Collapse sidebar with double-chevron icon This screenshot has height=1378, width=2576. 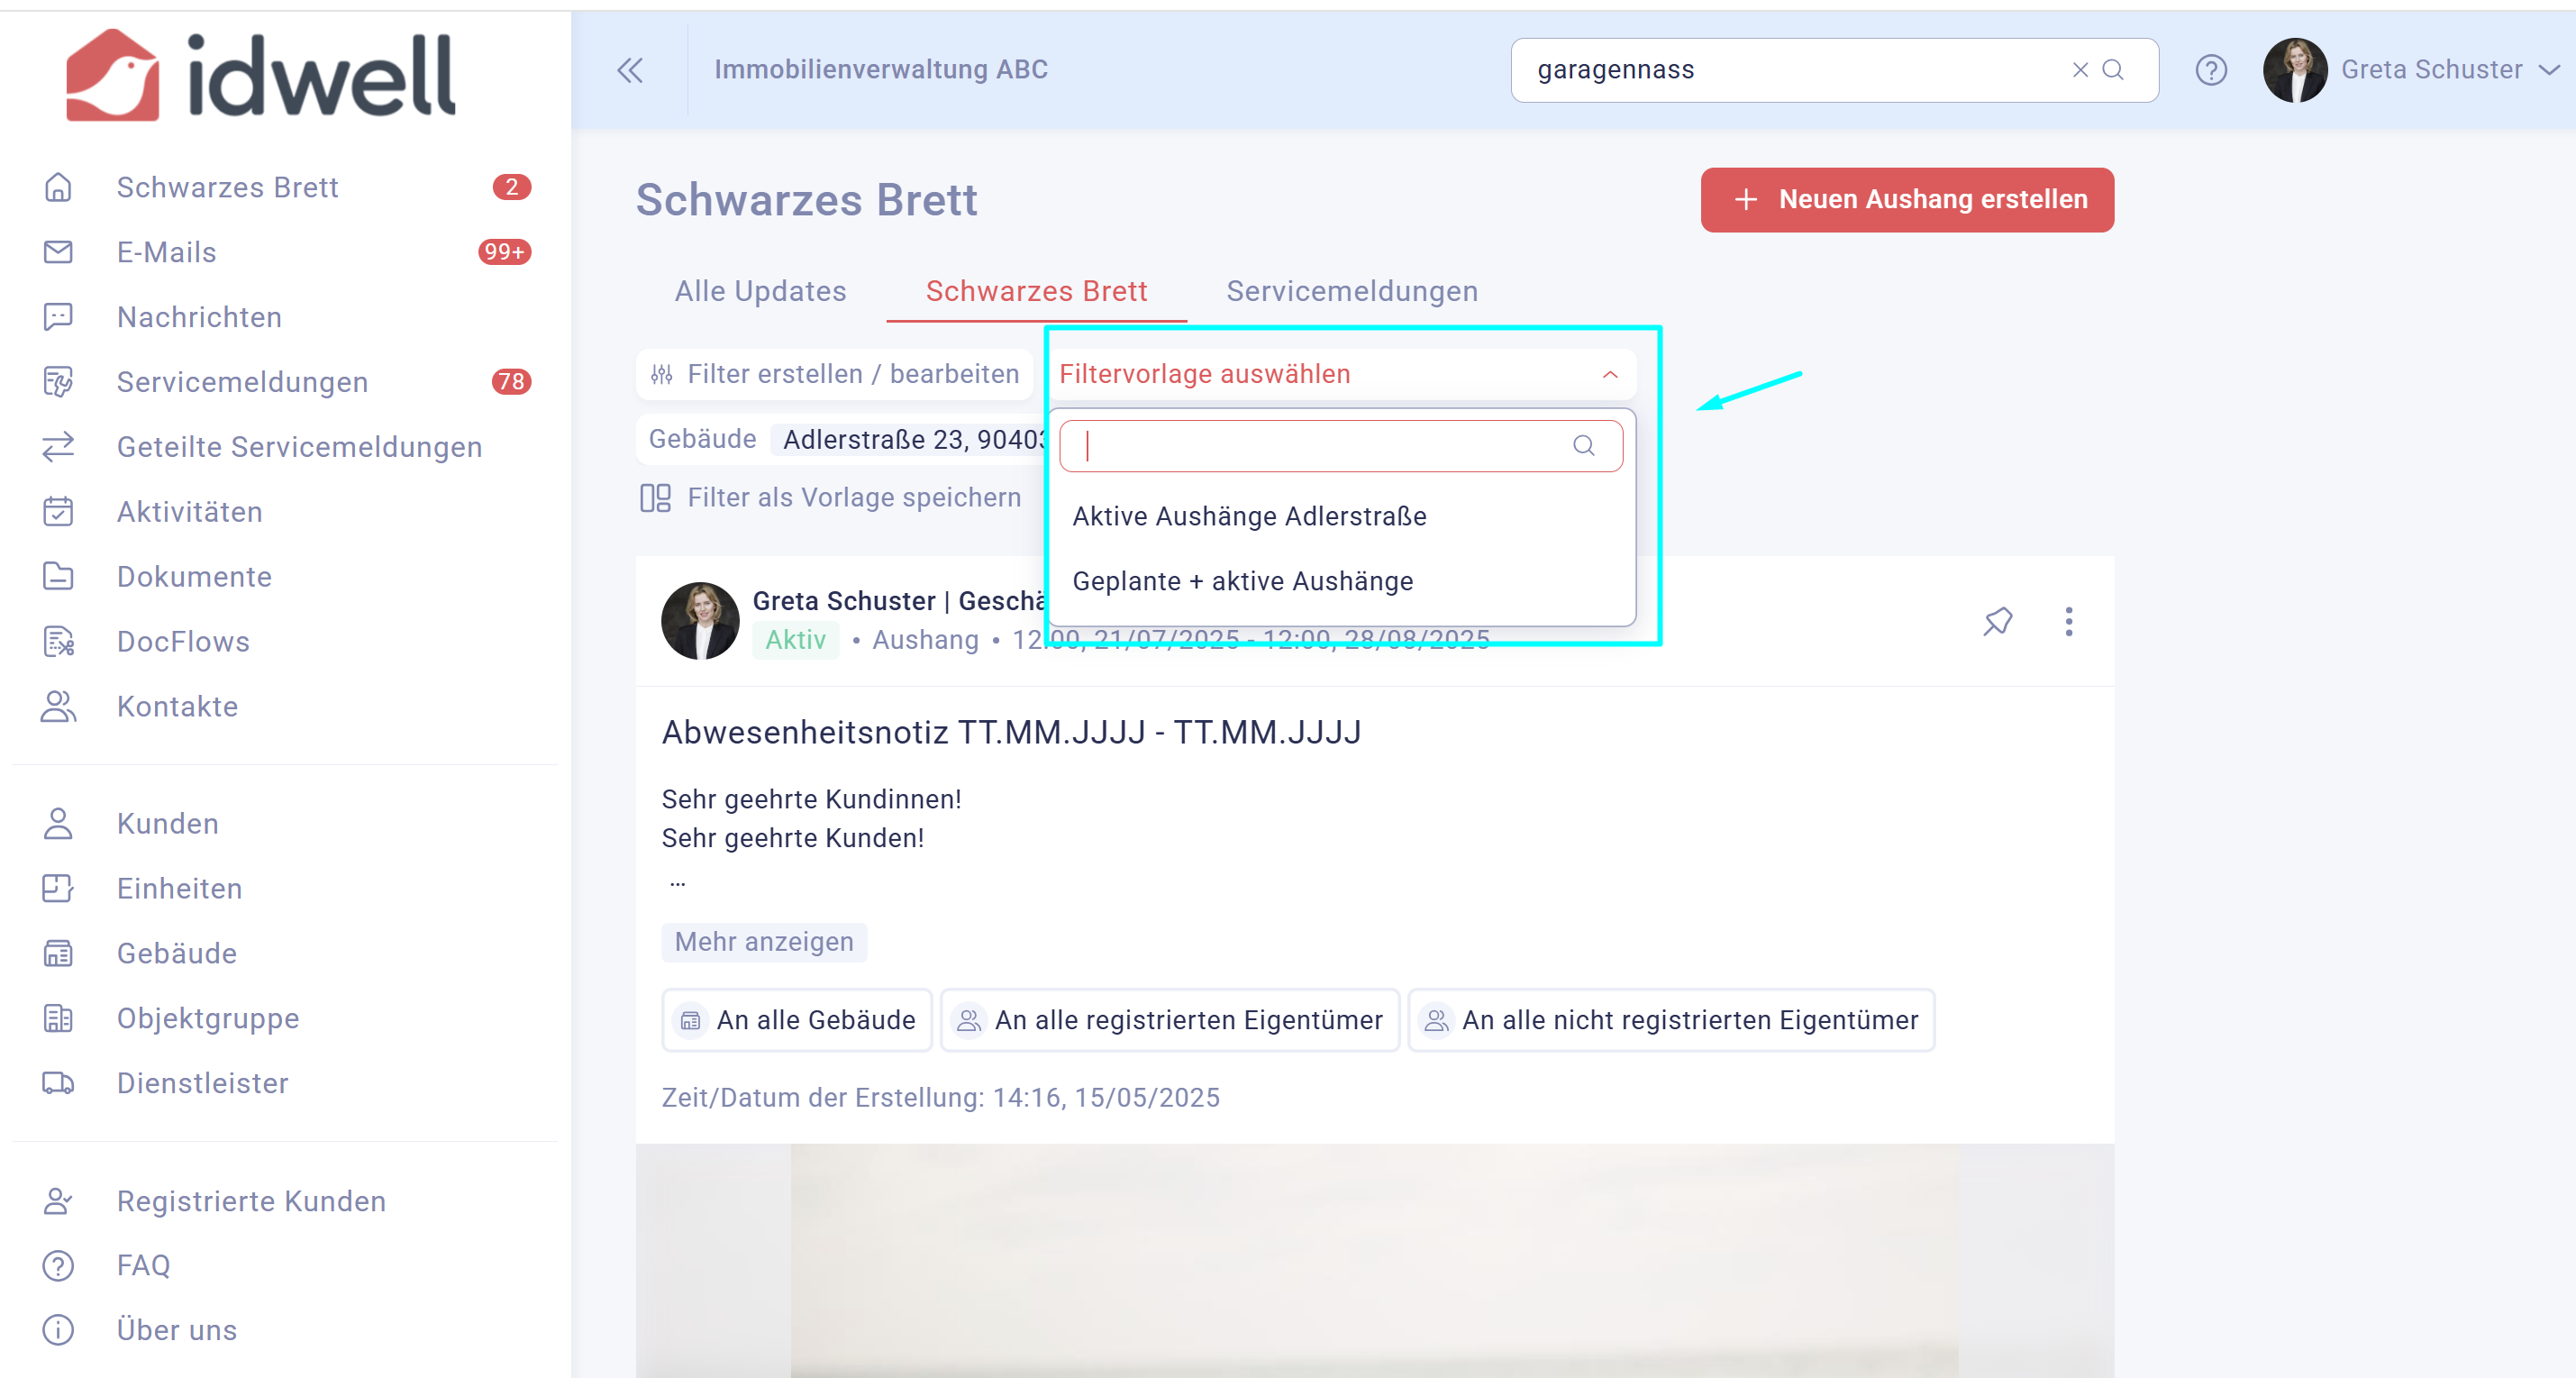tap(630, 70)
